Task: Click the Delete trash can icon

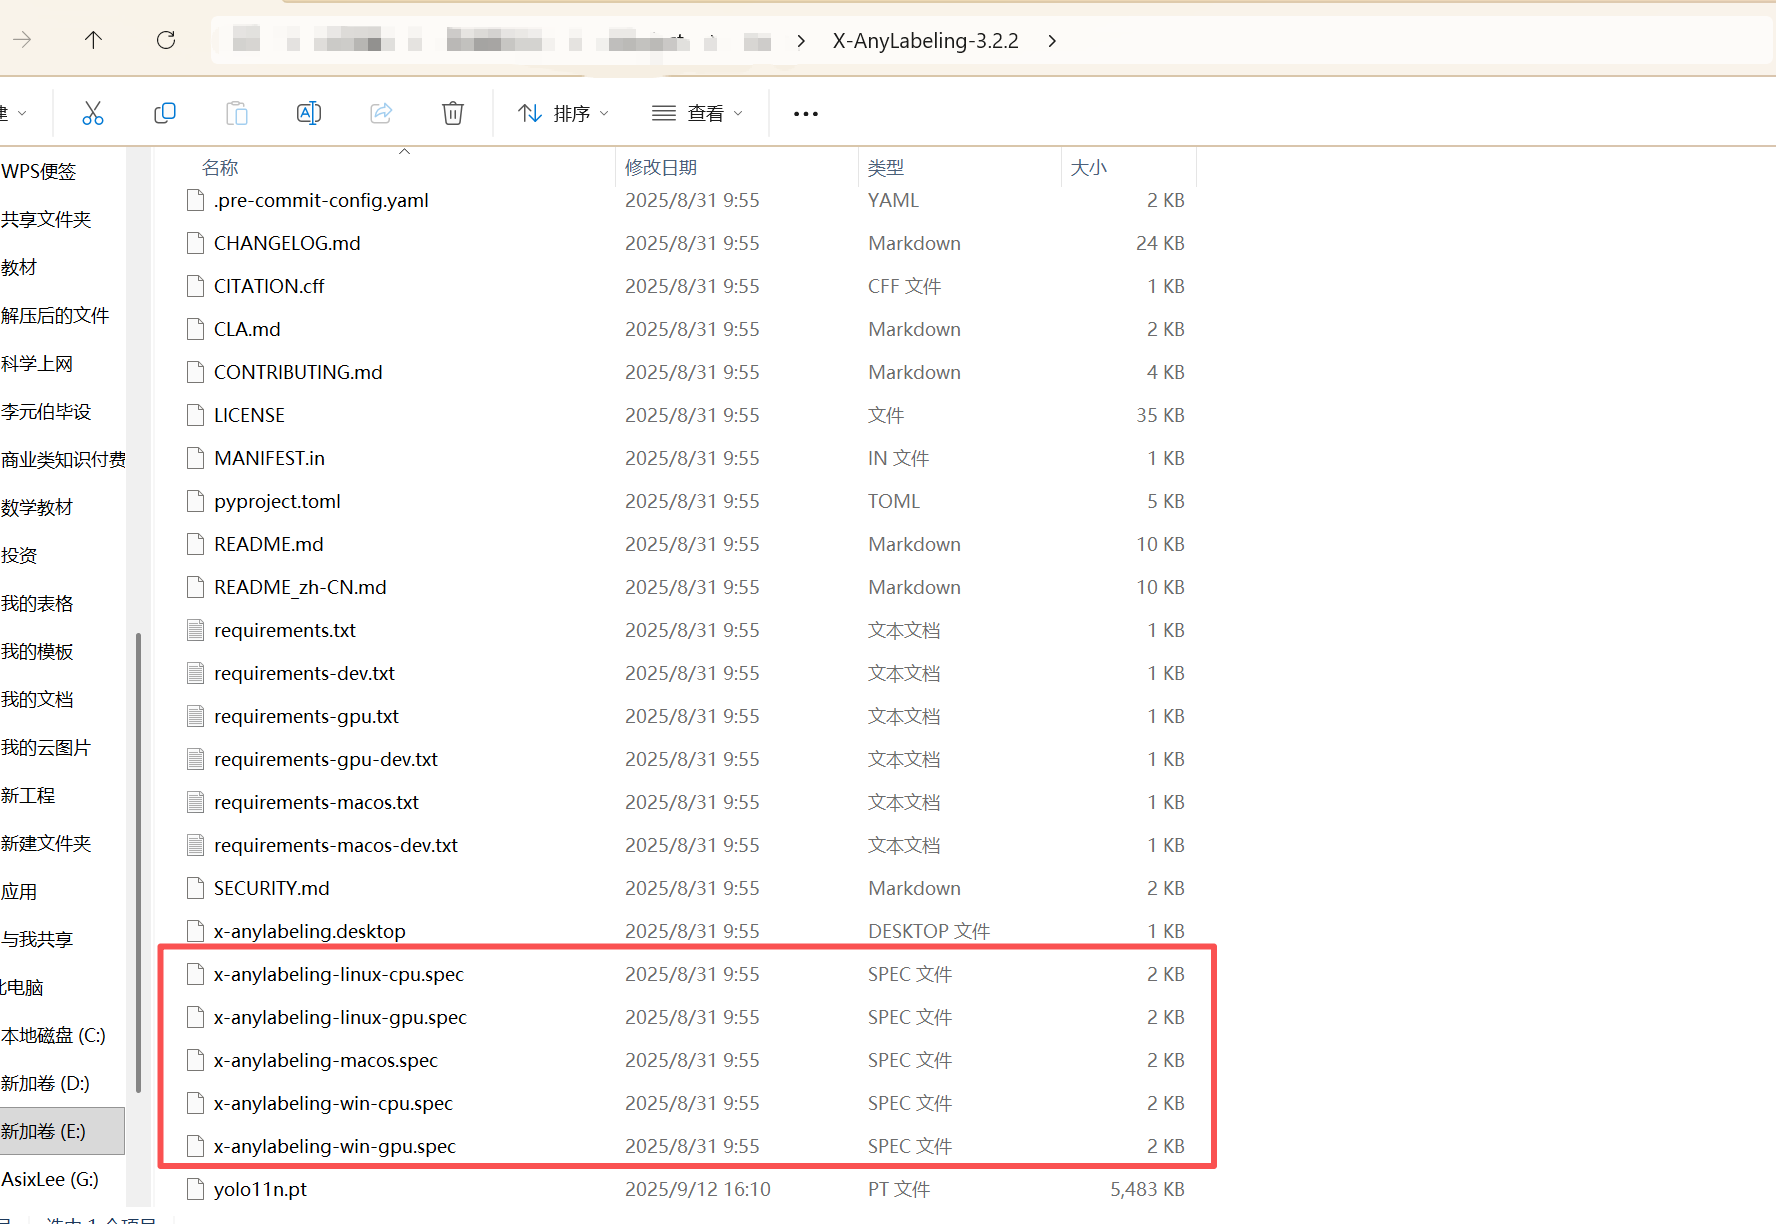Action: pos(453,113)
